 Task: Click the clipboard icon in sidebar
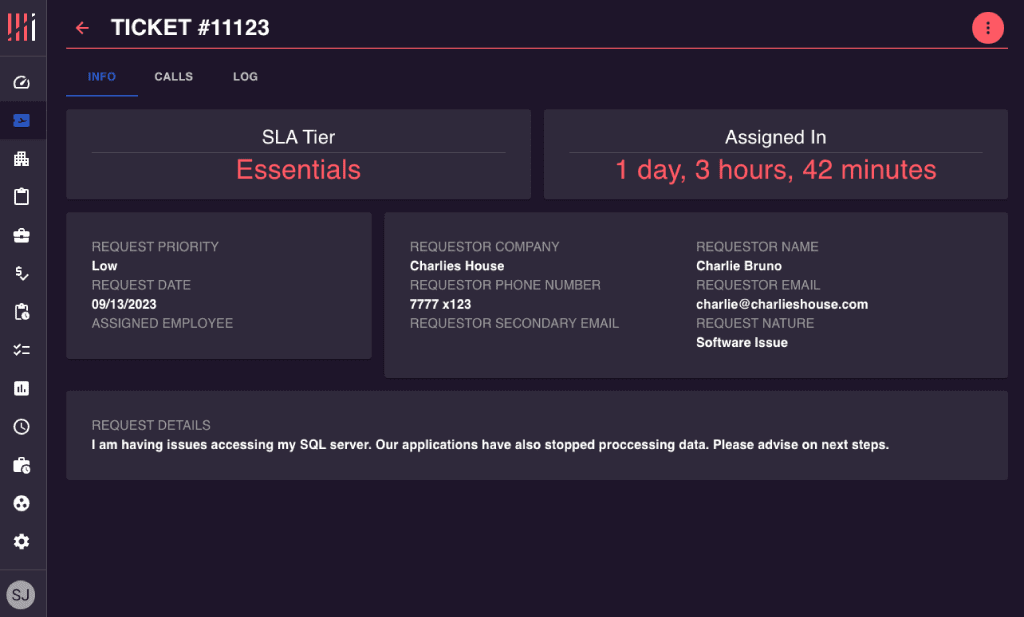coord(22,197)
